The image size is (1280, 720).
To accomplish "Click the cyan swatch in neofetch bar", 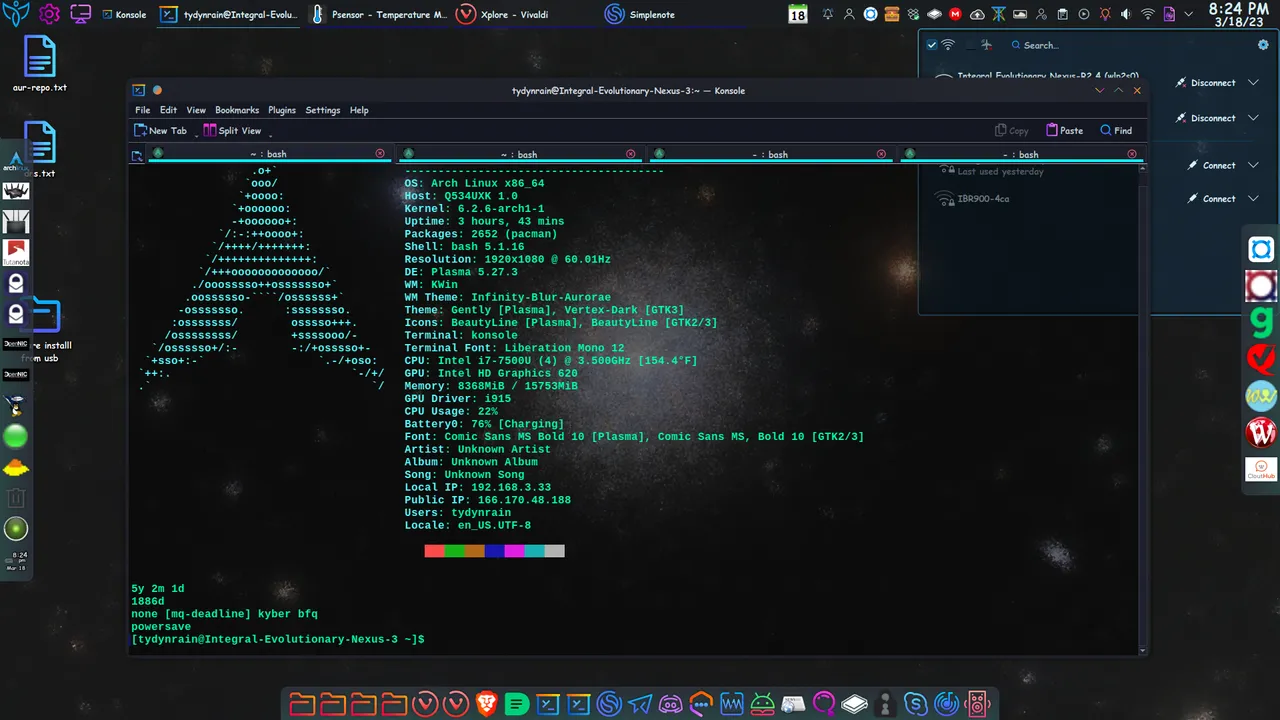I will click(x=534, y=551).
